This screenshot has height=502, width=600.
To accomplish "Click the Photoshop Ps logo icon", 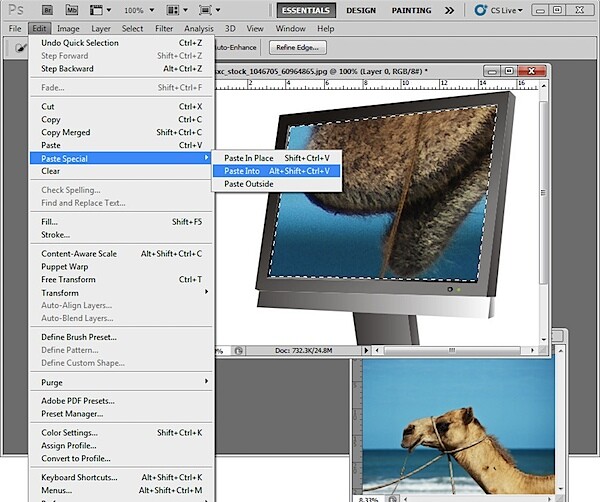I will click(x=16, y=10).
